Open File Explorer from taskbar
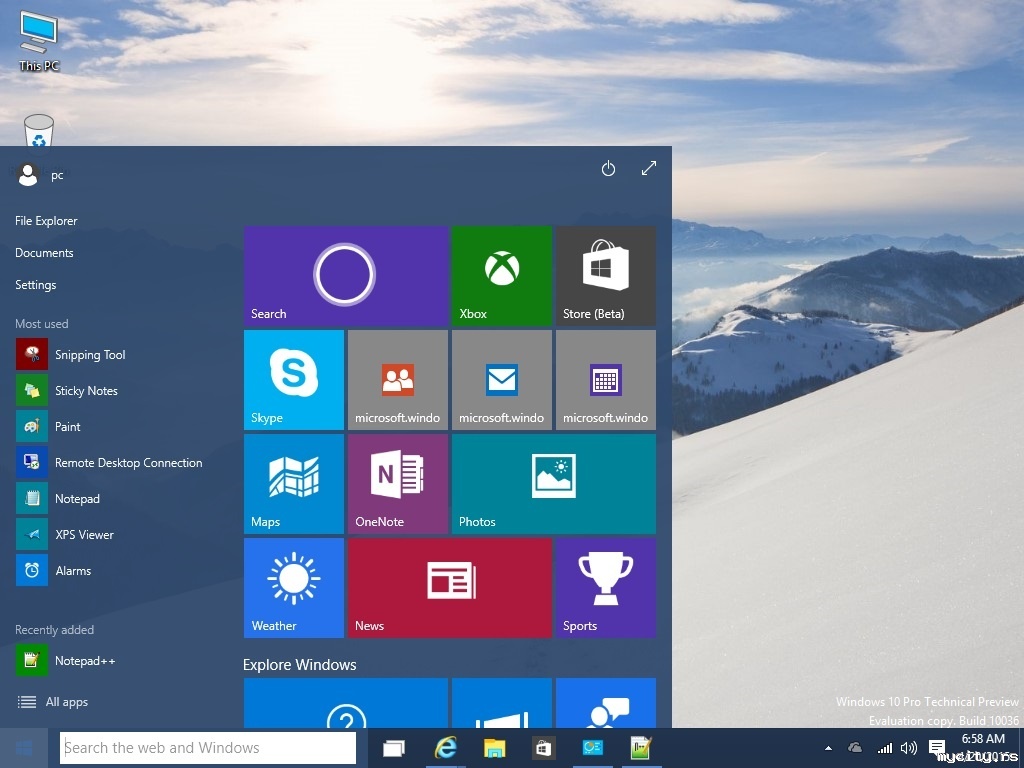 (494, 748)
